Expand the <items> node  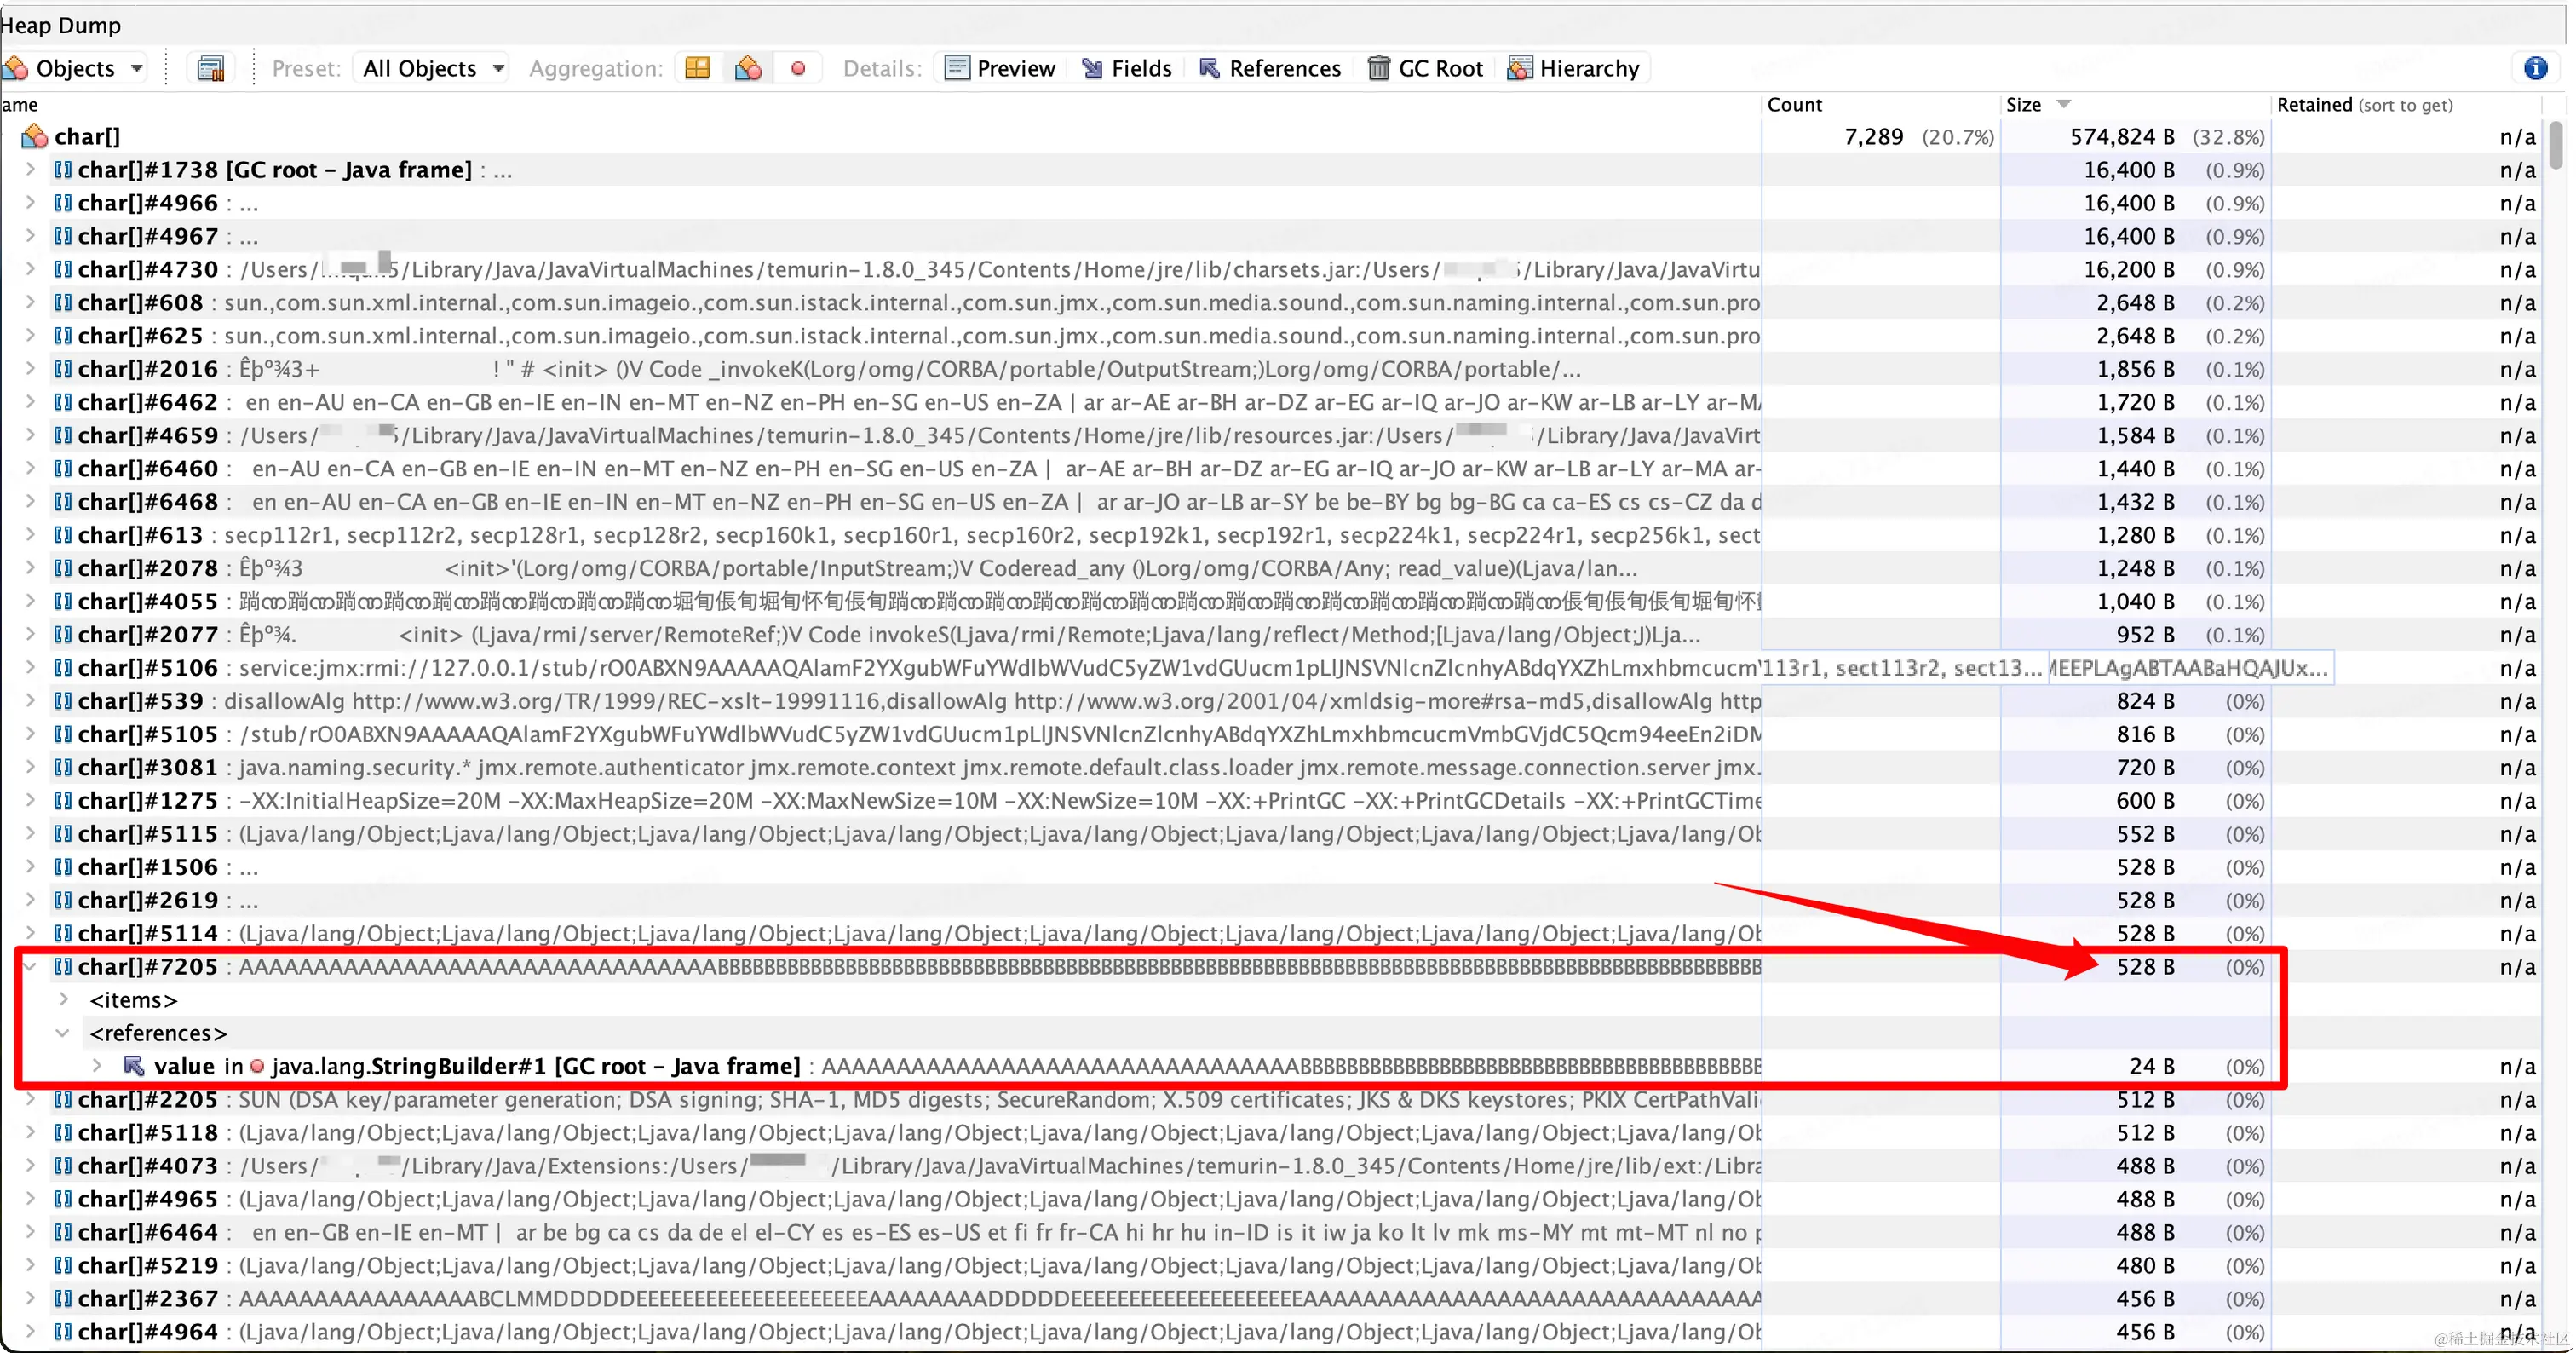point(64,1000)
